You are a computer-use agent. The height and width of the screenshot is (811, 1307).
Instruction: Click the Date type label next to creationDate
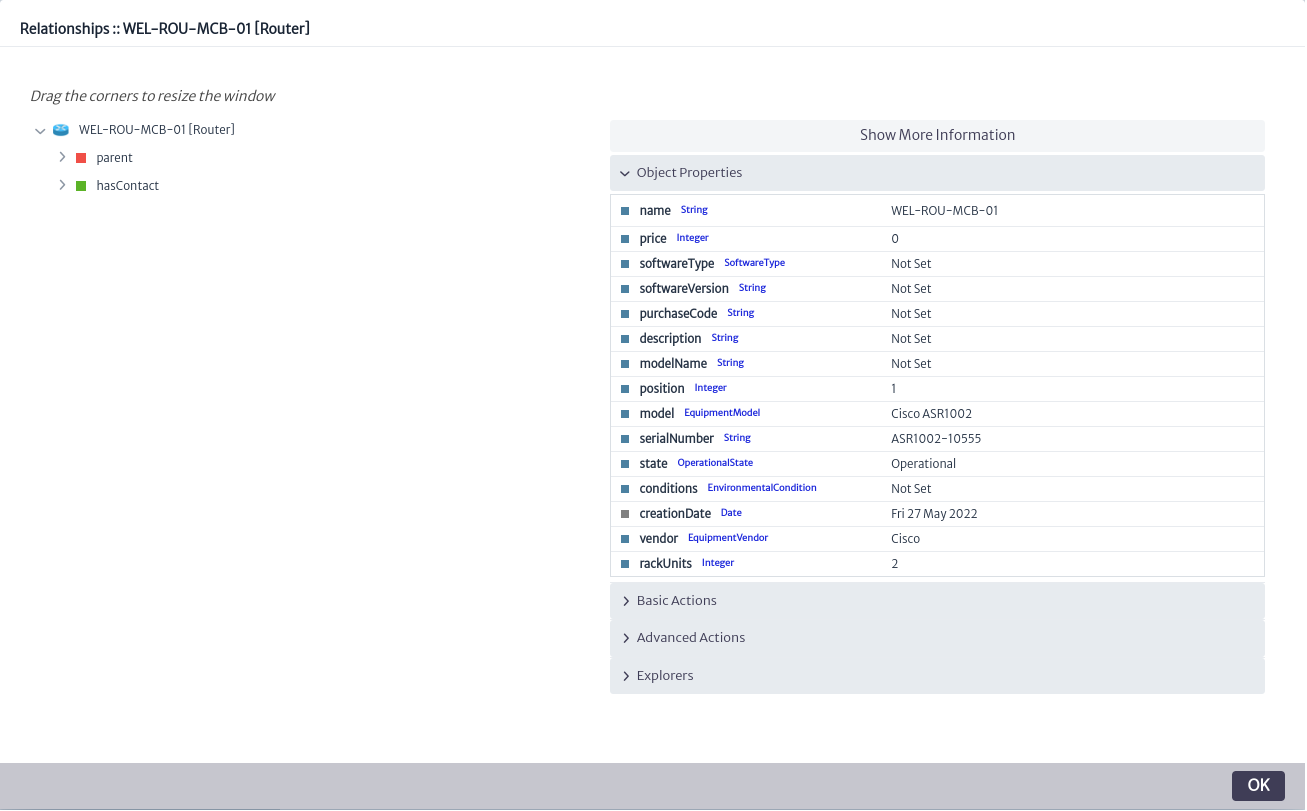[731, 513]
